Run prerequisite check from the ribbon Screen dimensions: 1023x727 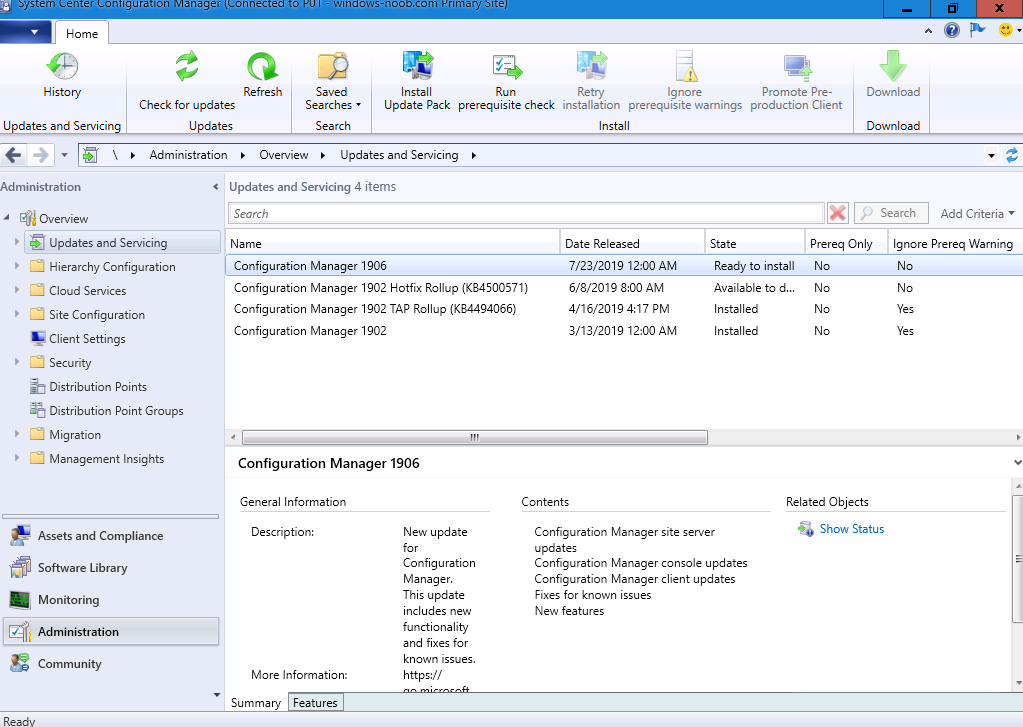506,81
